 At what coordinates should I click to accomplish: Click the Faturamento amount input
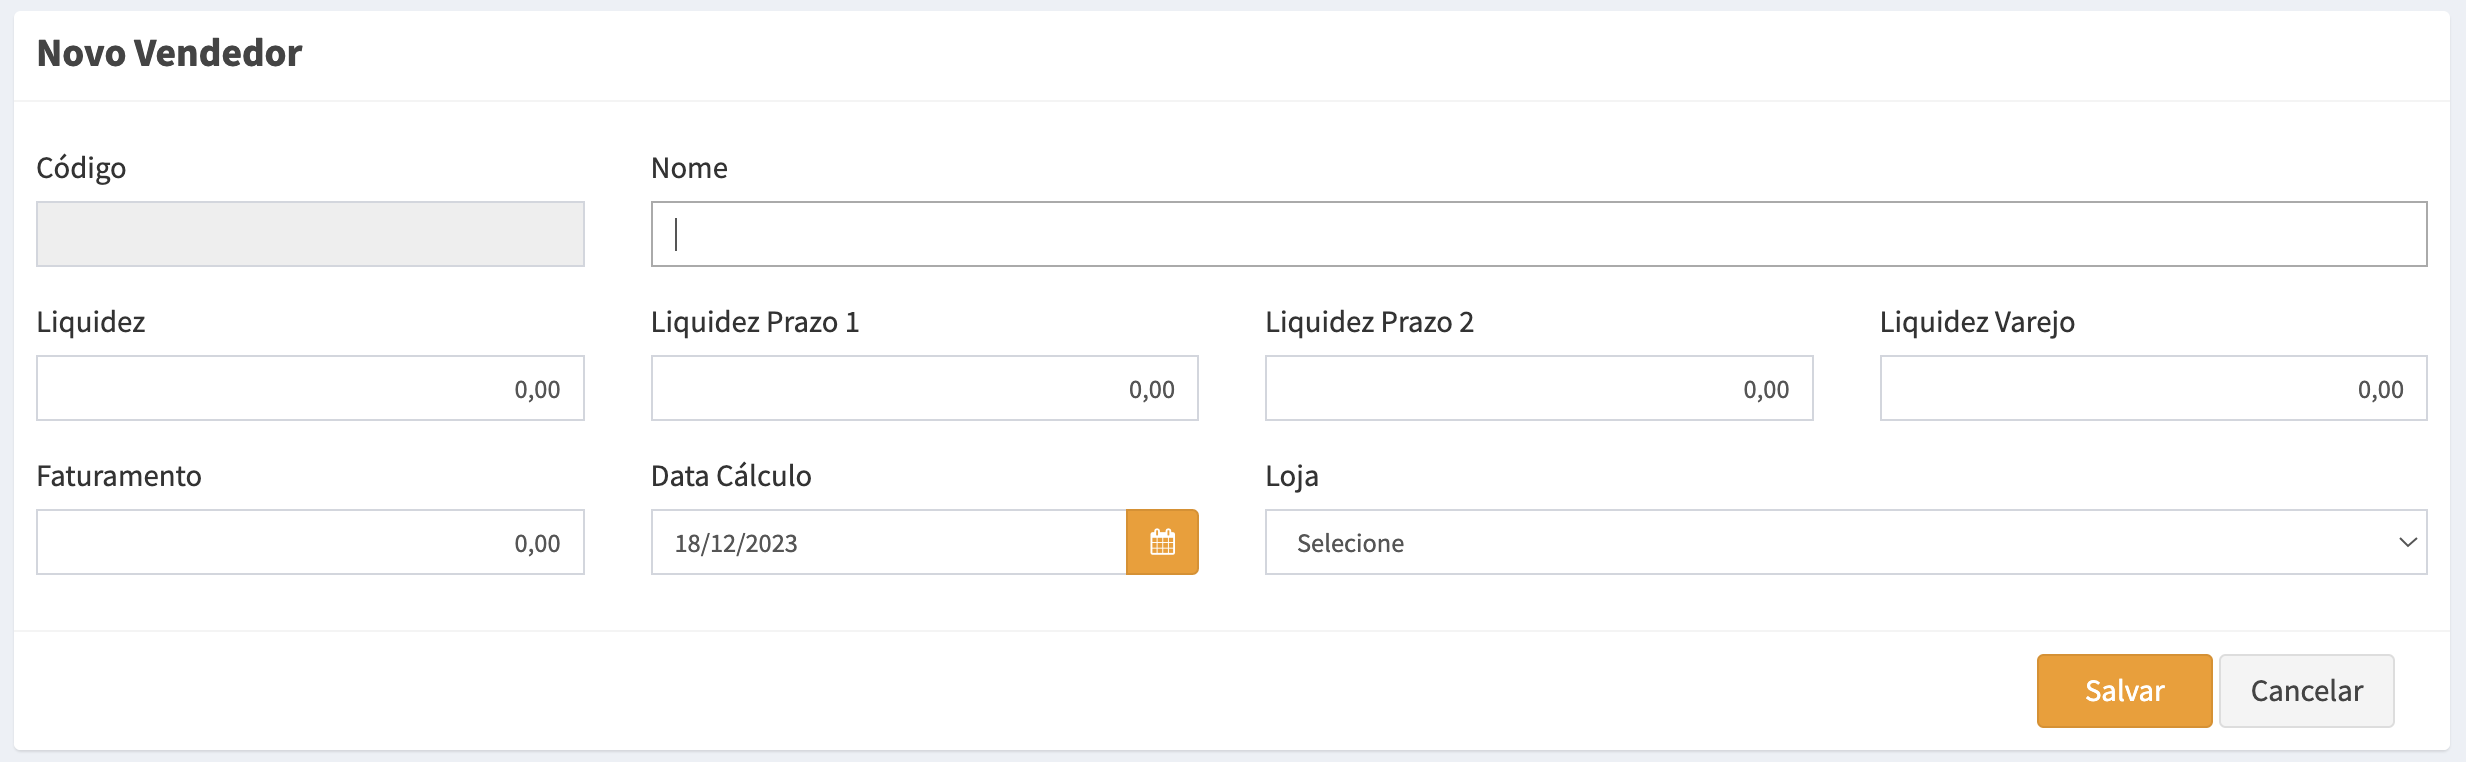pyautogui.click(x=310, y=542)
